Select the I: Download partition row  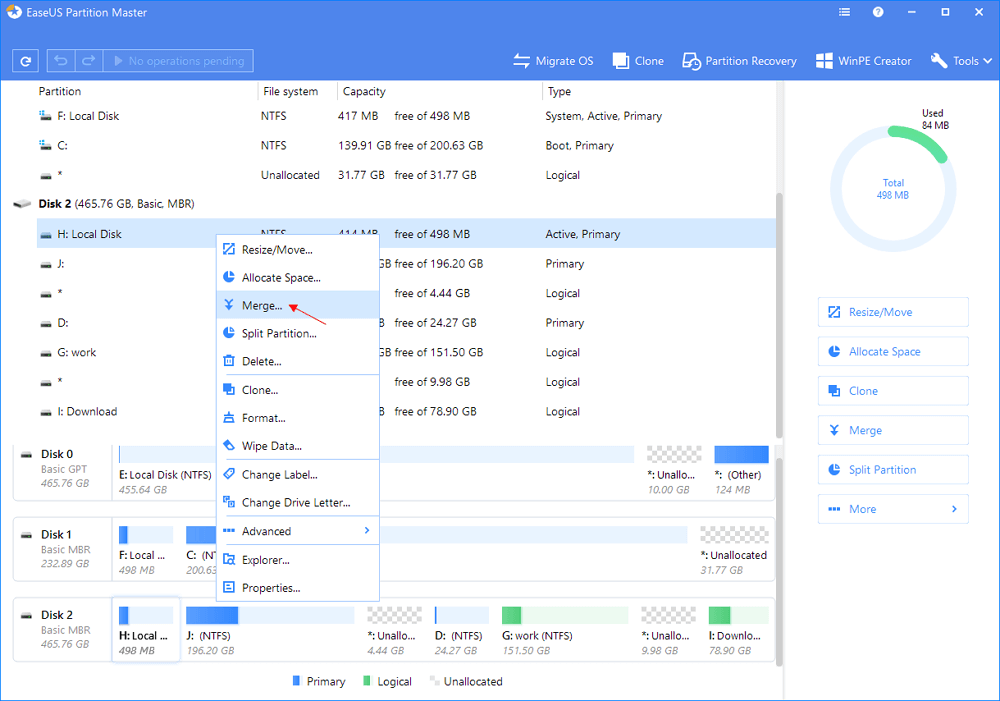point(406,411)
